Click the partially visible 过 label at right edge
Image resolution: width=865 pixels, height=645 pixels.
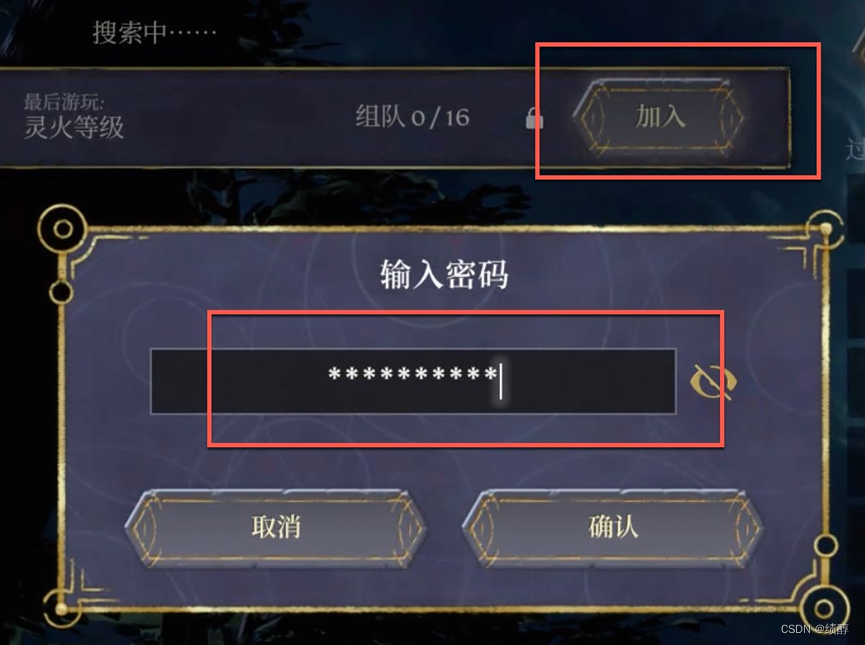click(x=855, y=149)
